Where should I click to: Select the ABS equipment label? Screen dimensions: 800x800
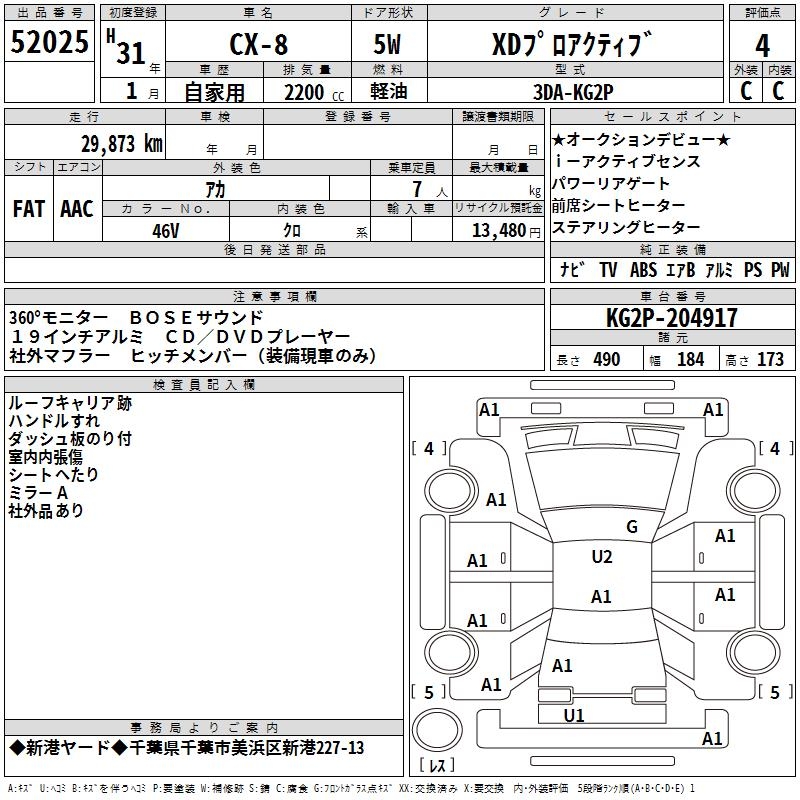[643, 269]
